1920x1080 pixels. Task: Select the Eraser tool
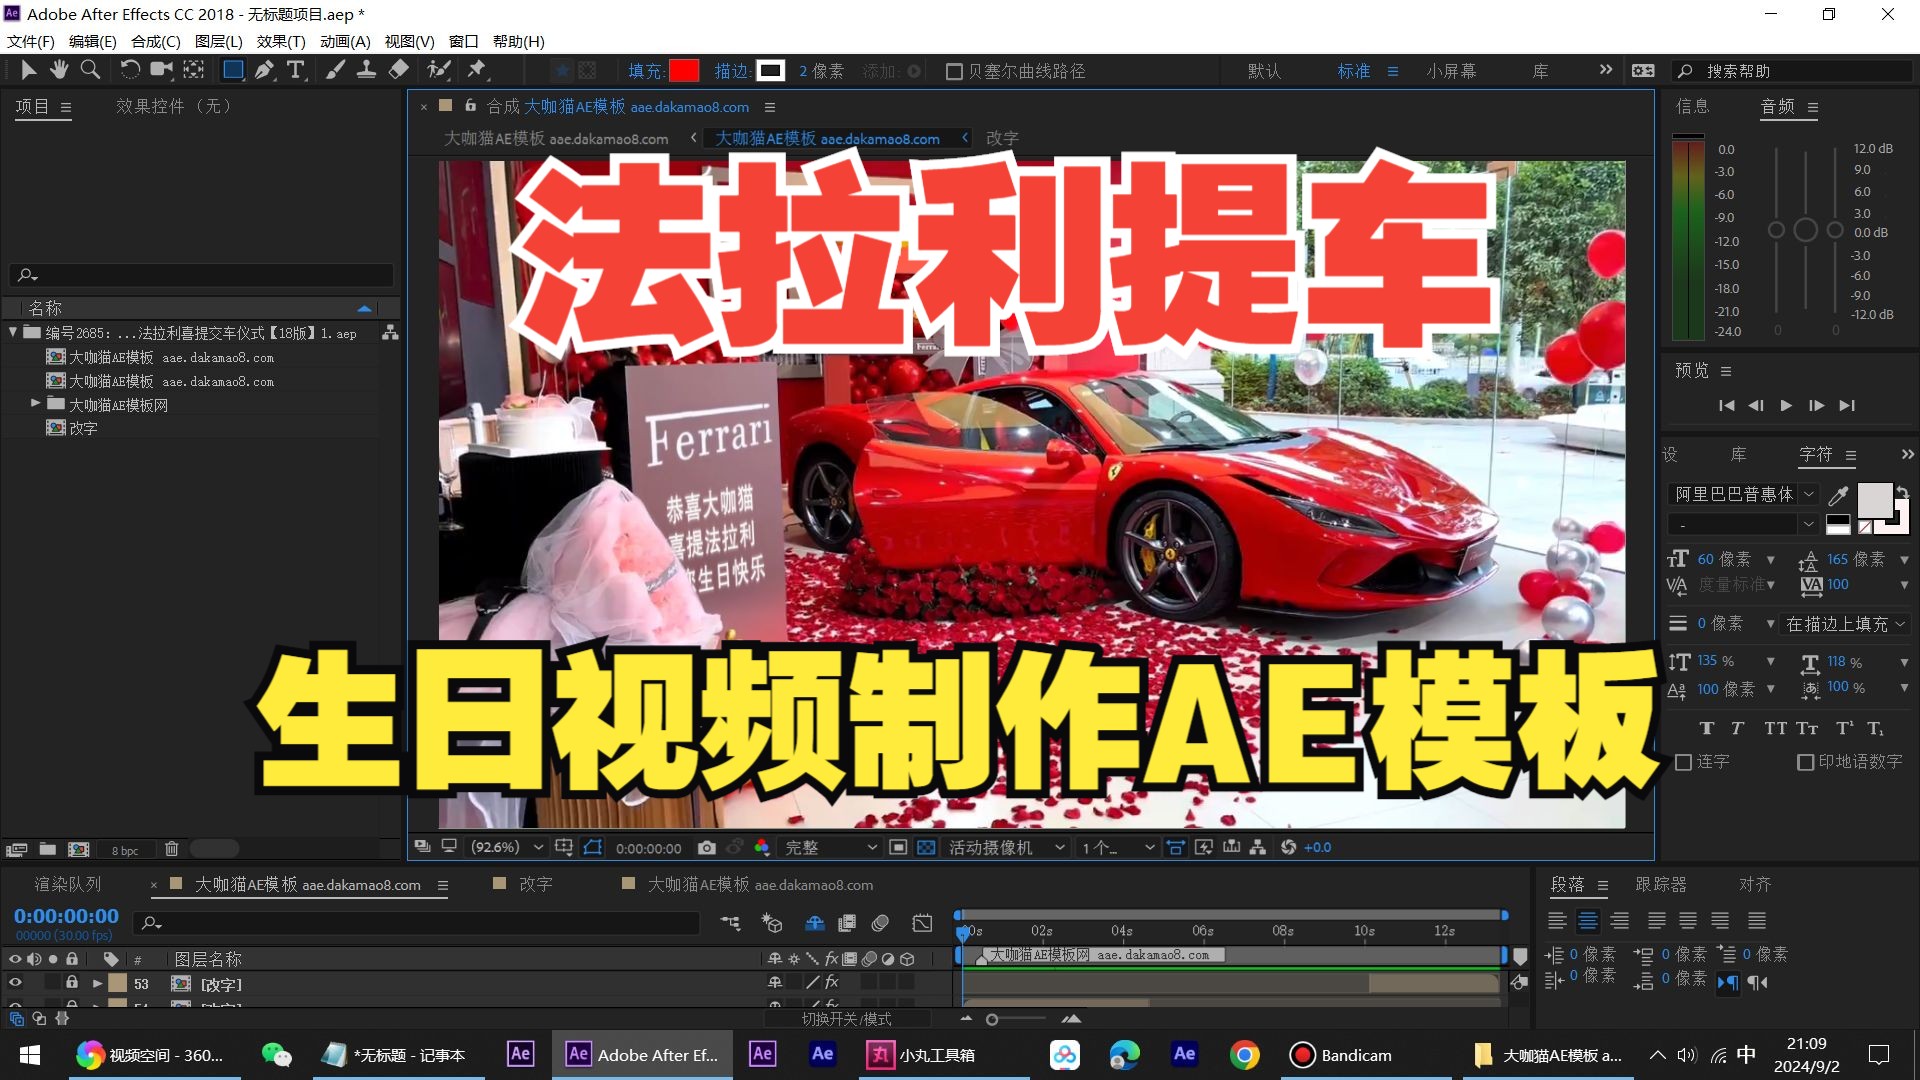coord(398,70)
